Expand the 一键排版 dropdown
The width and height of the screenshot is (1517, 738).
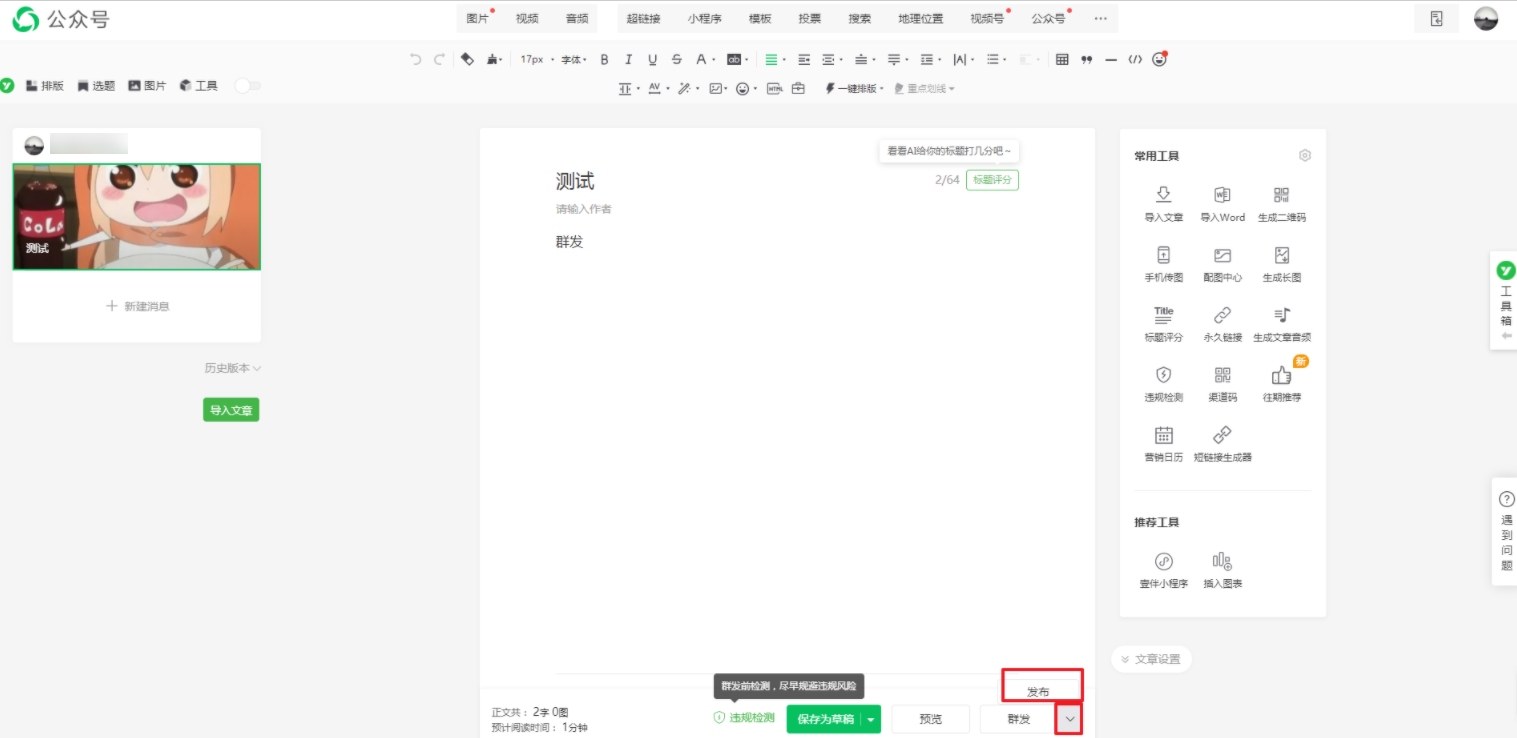[855, 89]
